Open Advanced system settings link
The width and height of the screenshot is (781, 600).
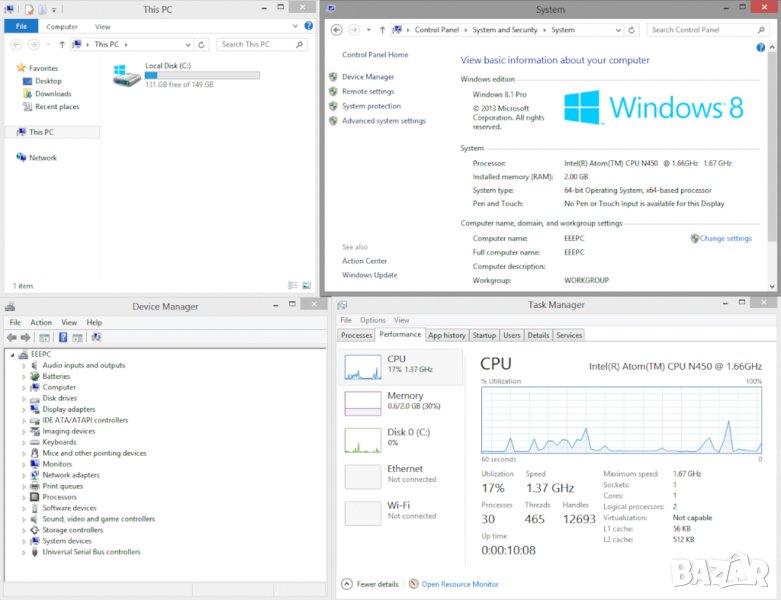(x=383, y=121)
